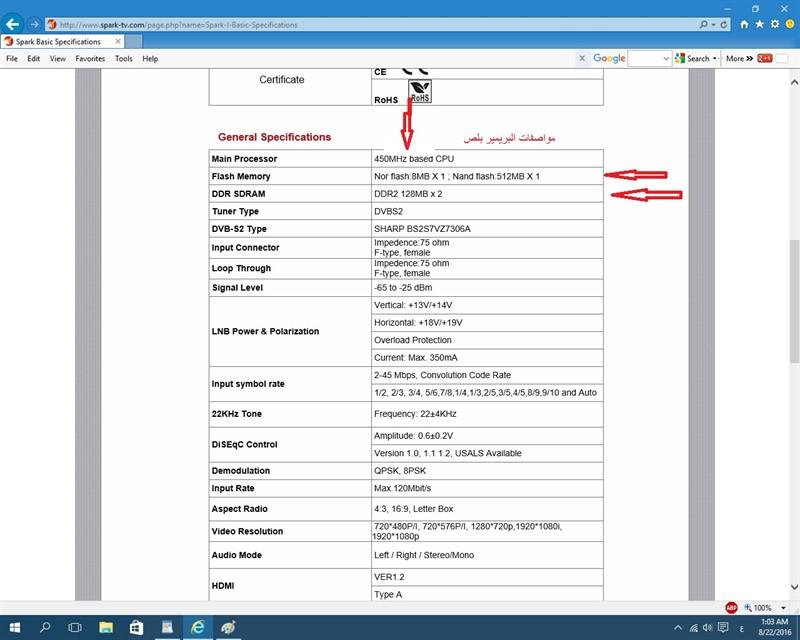The height and width of the screenshot is (640, 800).
Task: Click vertical scrollbar up arrow
Action: 794,82
